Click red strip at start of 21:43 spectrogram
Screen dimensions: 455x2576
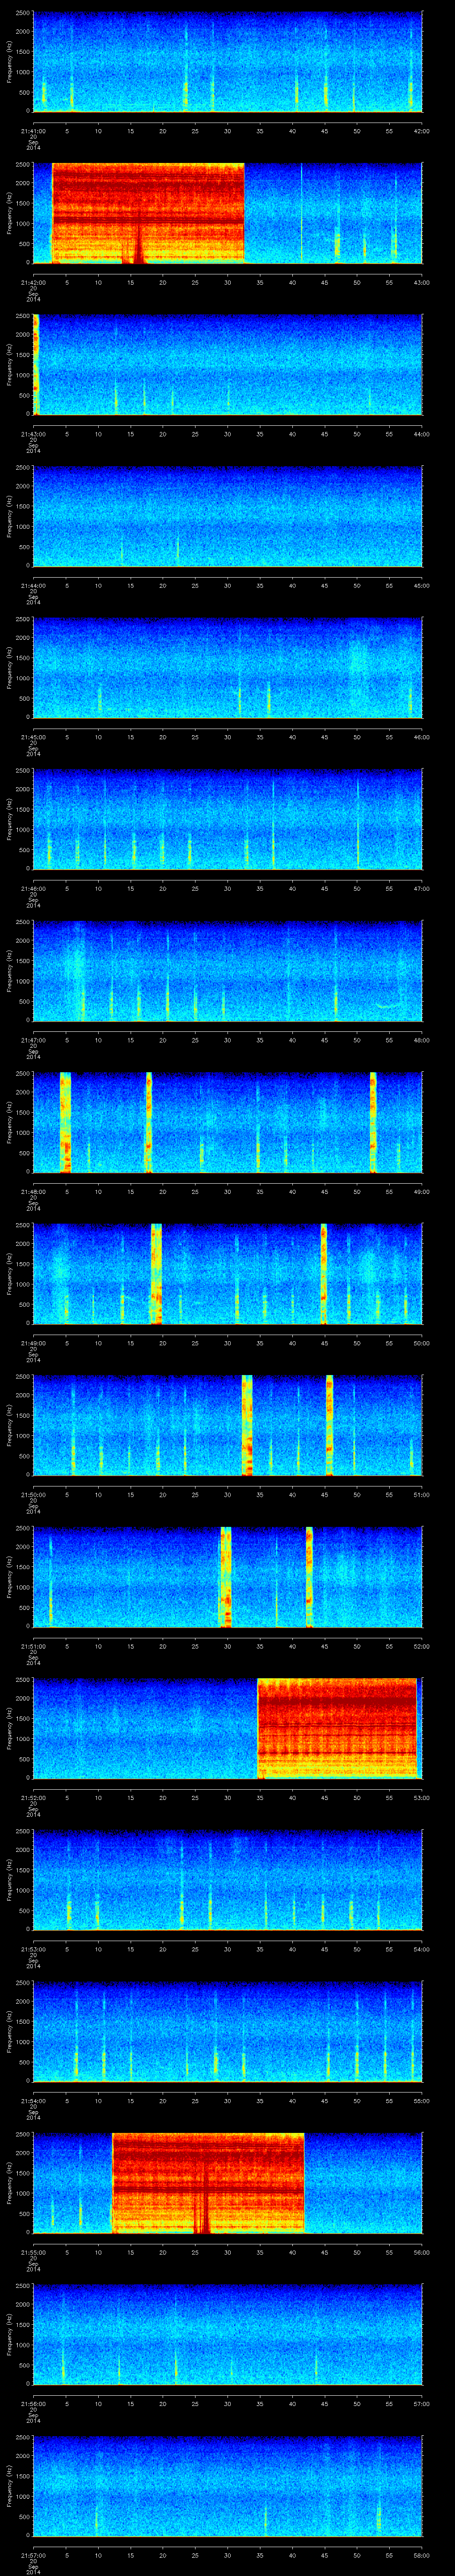(35, 364)
